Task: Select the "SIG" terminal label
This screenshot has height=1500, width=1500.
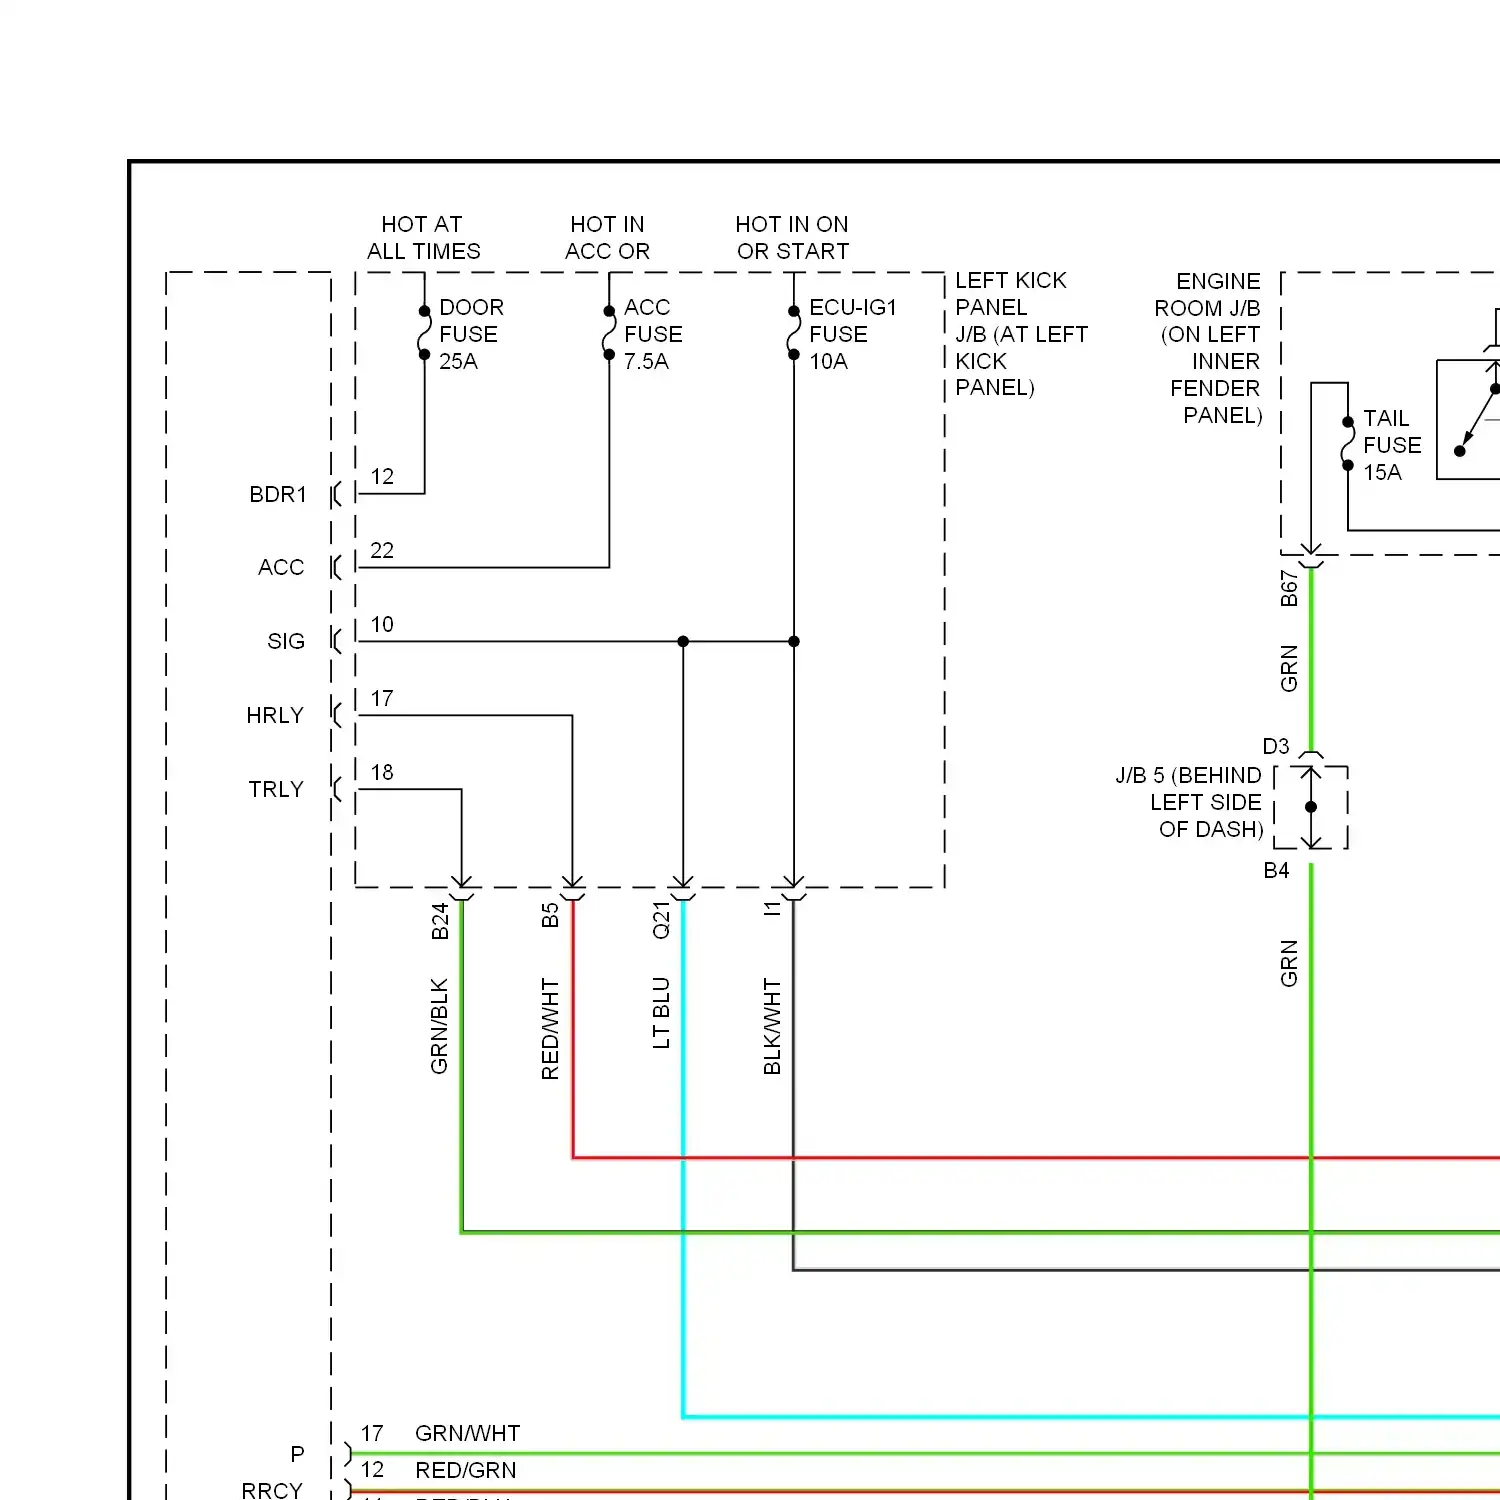Action: 286,641
